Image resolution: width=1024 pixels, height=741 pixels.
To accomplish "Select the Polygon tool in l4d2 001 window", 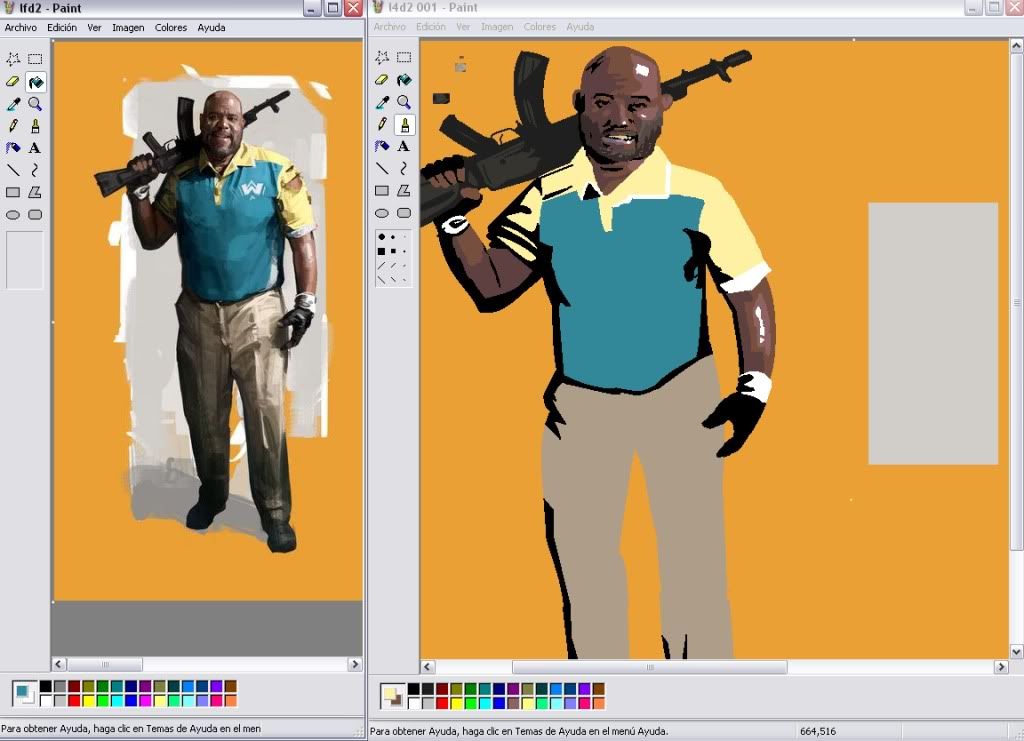I will click(404, 191).
